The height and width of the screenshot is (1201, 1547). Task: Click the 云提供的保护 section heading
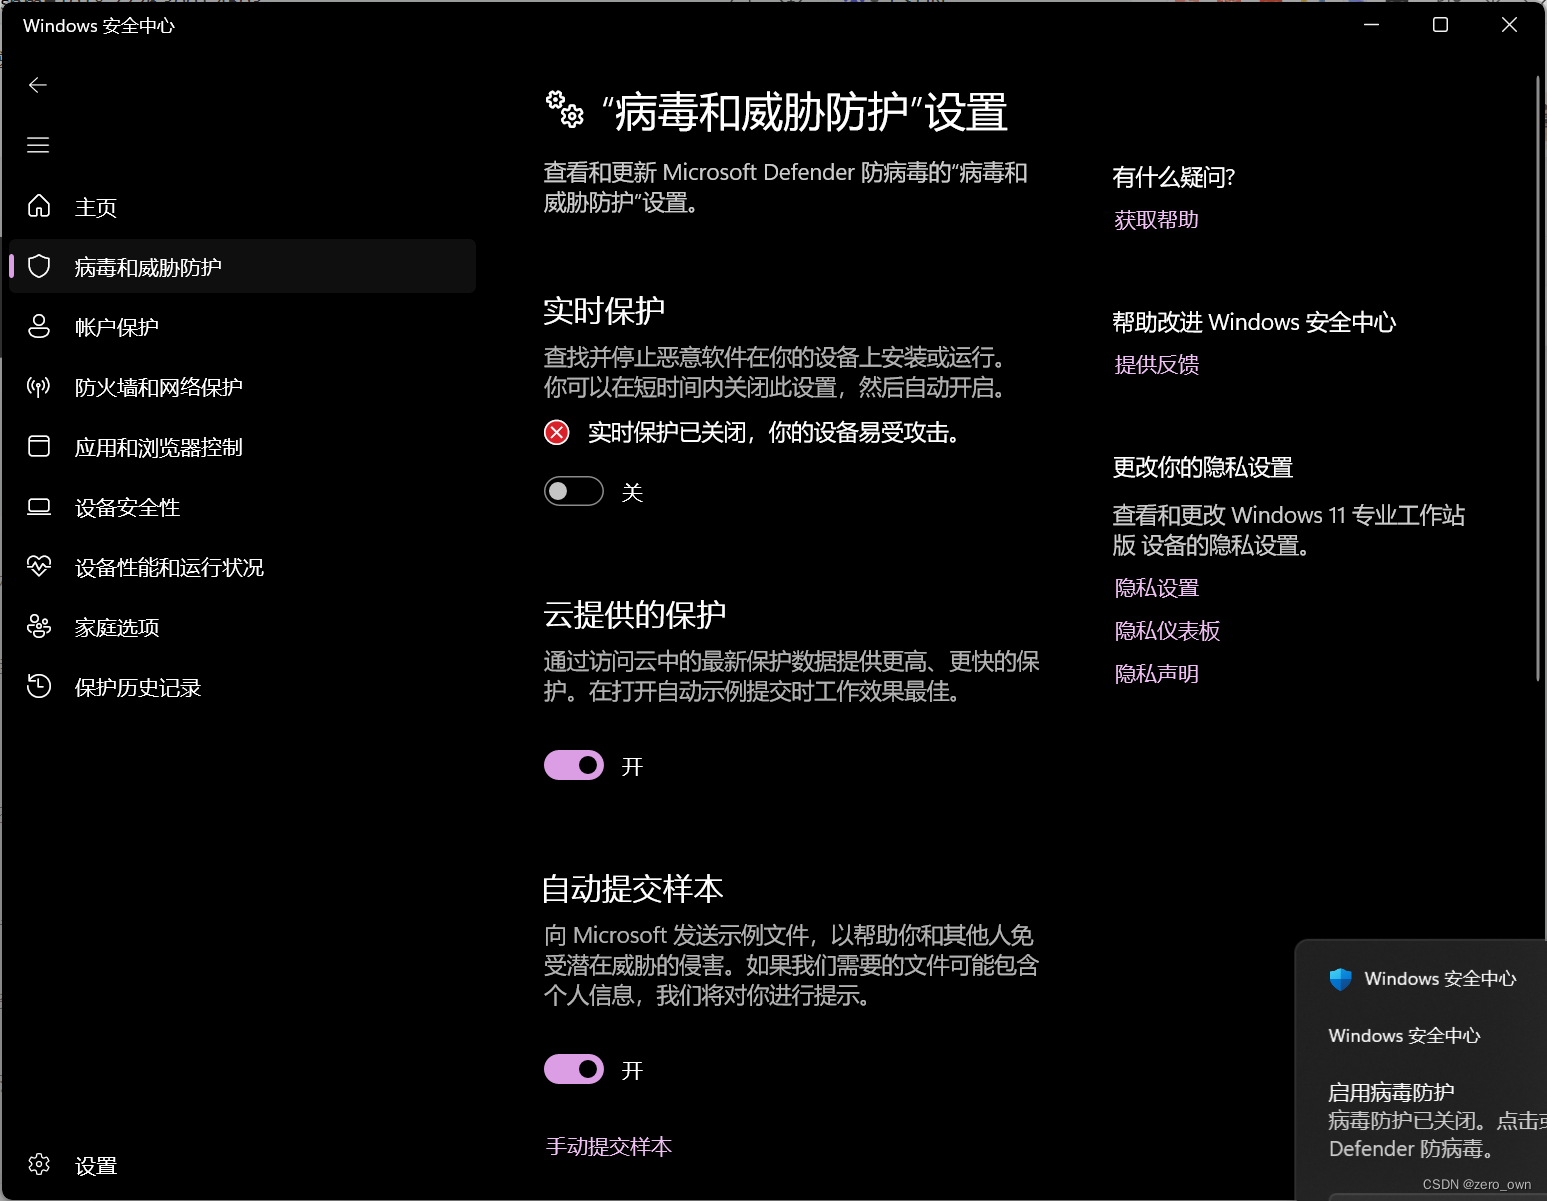(x=635, y=615)
